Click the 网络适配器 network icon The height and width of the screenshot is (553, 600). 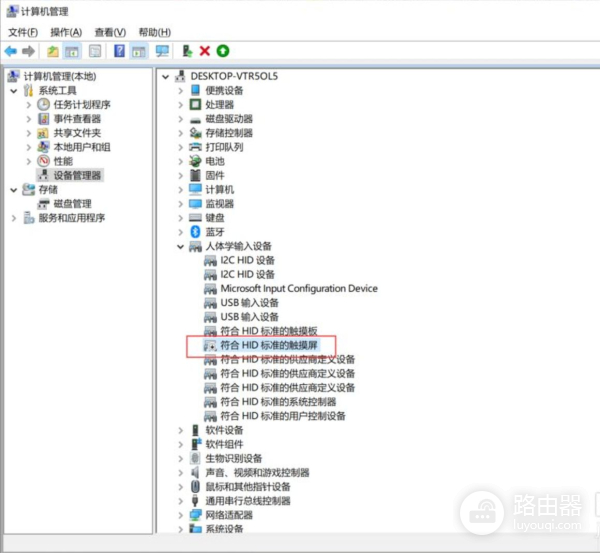point(195,515)
